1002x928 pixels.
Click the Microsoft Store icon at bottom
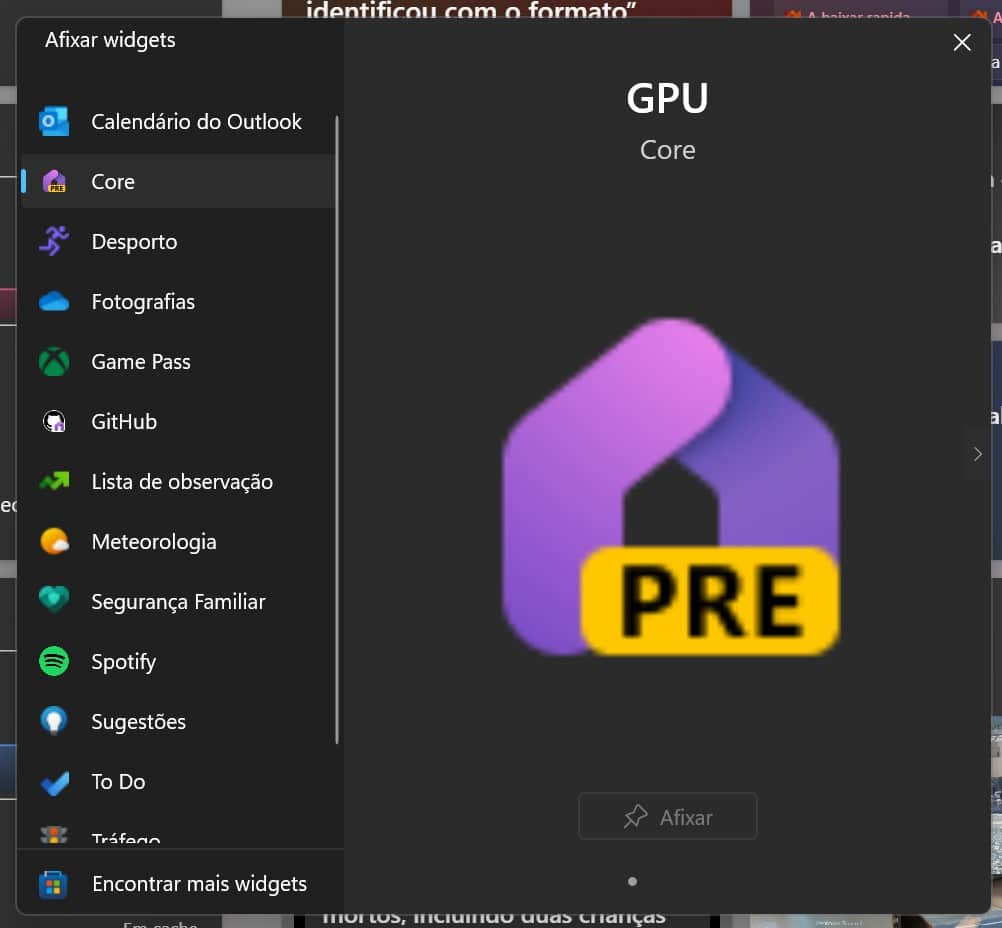coord(53,885)
